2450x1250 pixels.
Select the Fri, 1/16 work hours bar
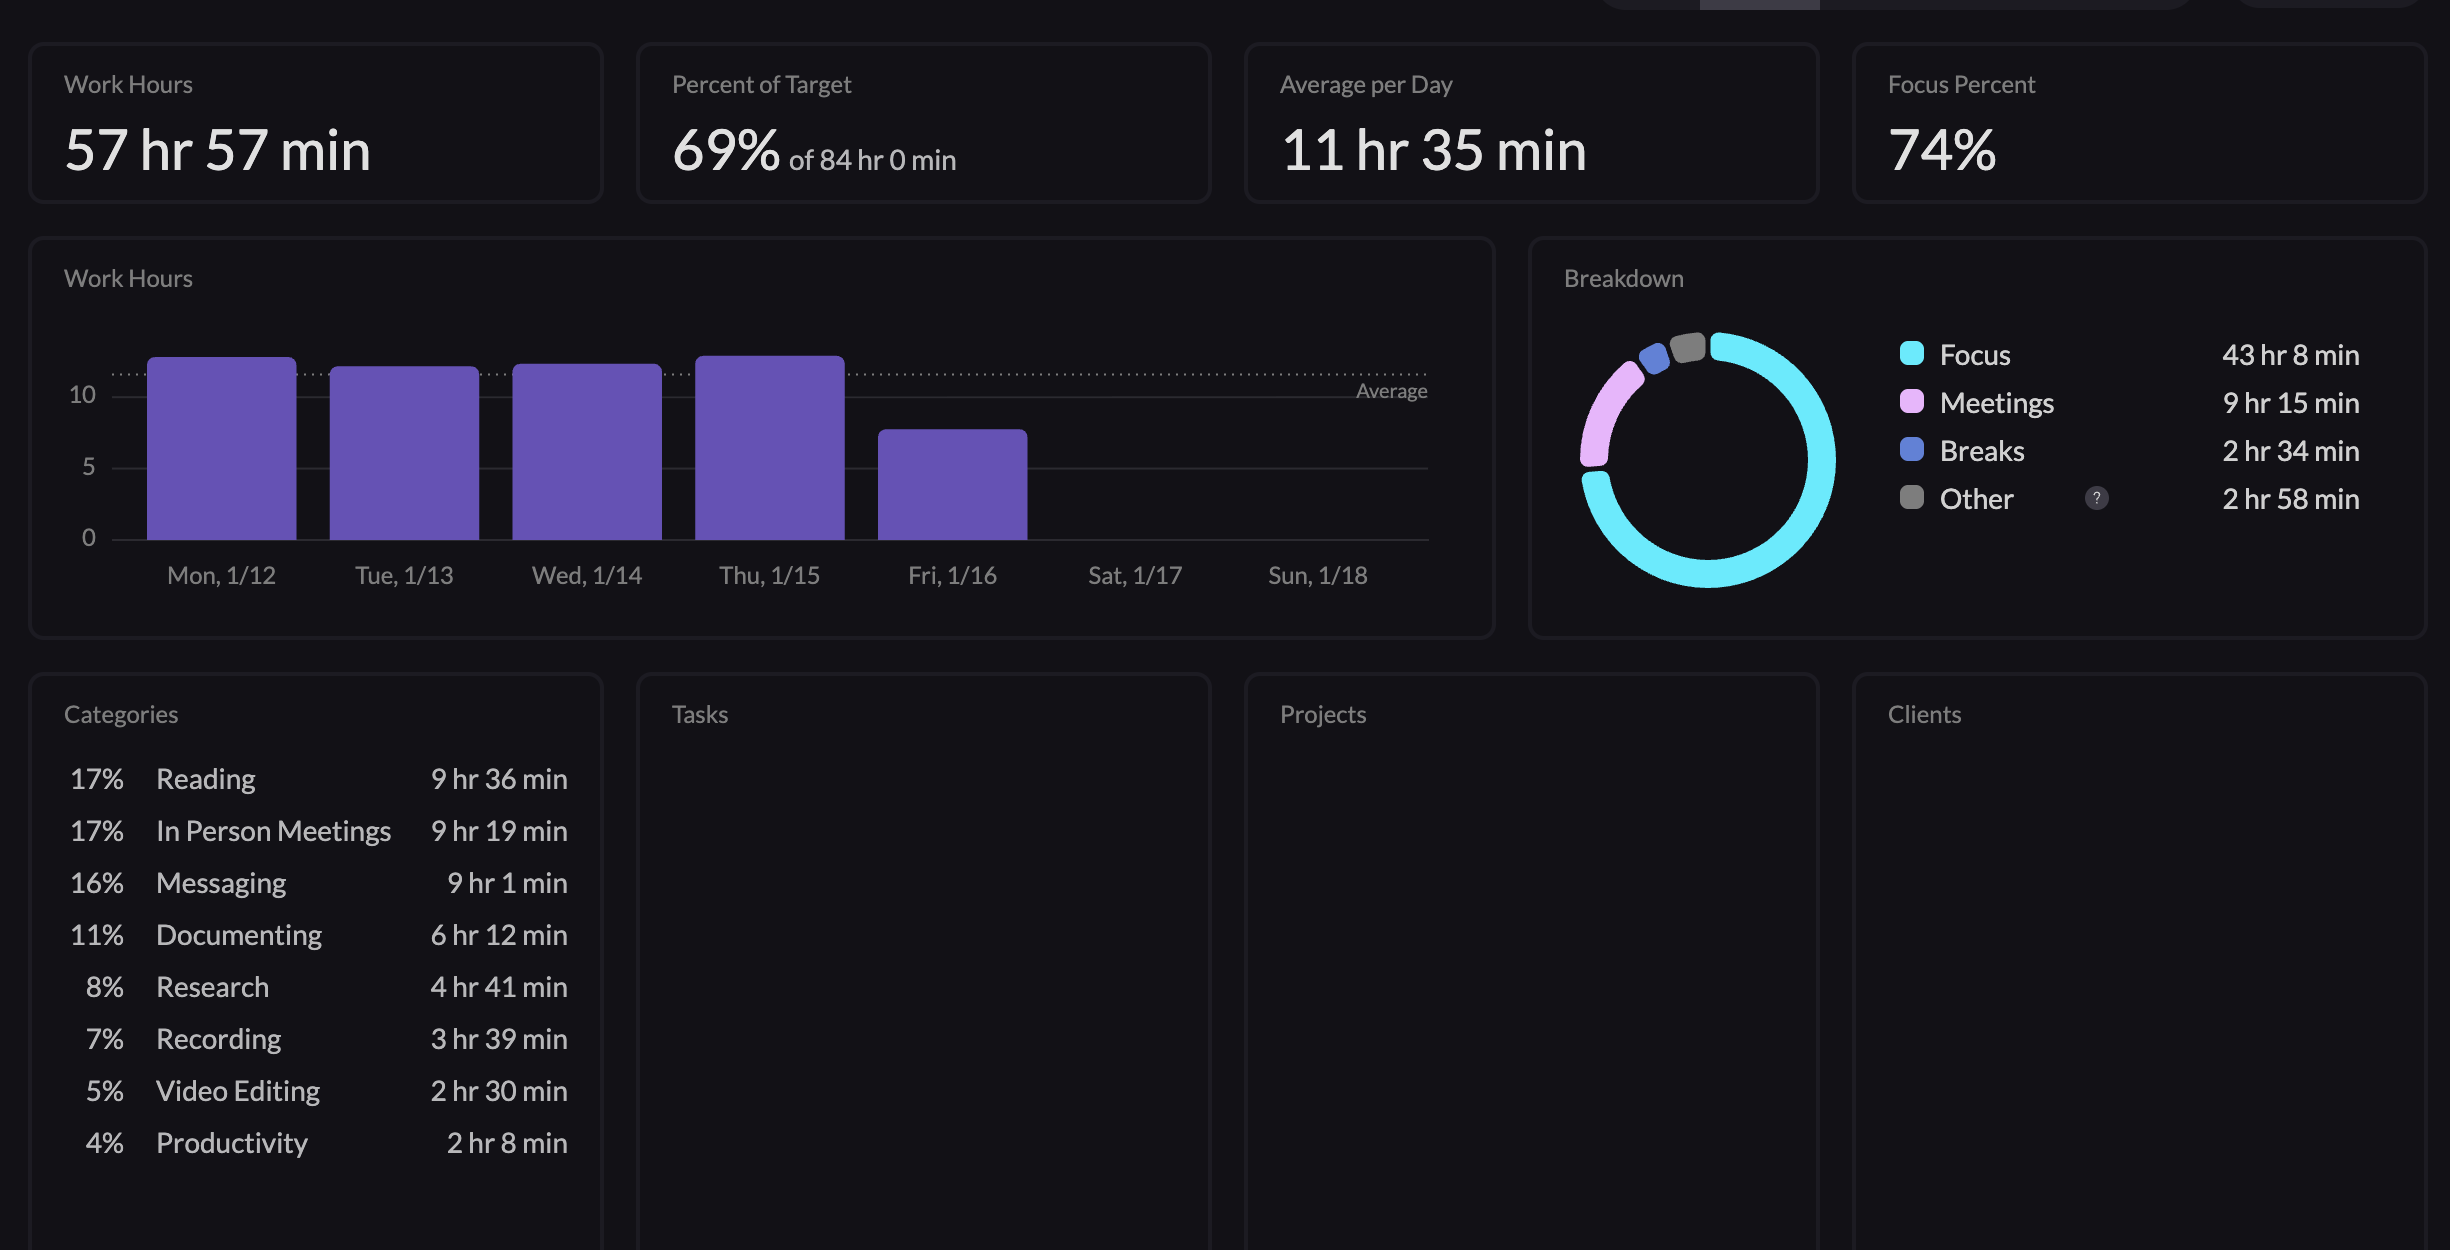click(x=952, y=486)
